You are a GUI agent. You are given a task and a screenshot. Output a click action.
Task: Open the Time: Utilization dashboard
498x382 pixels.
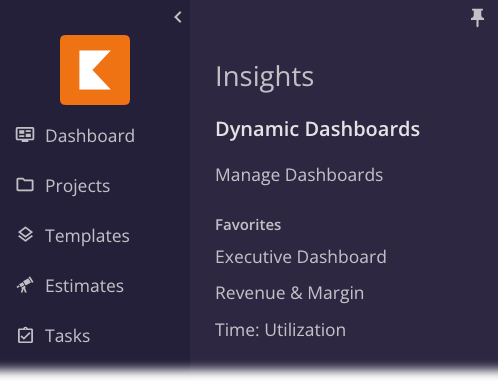click(281, 330)
